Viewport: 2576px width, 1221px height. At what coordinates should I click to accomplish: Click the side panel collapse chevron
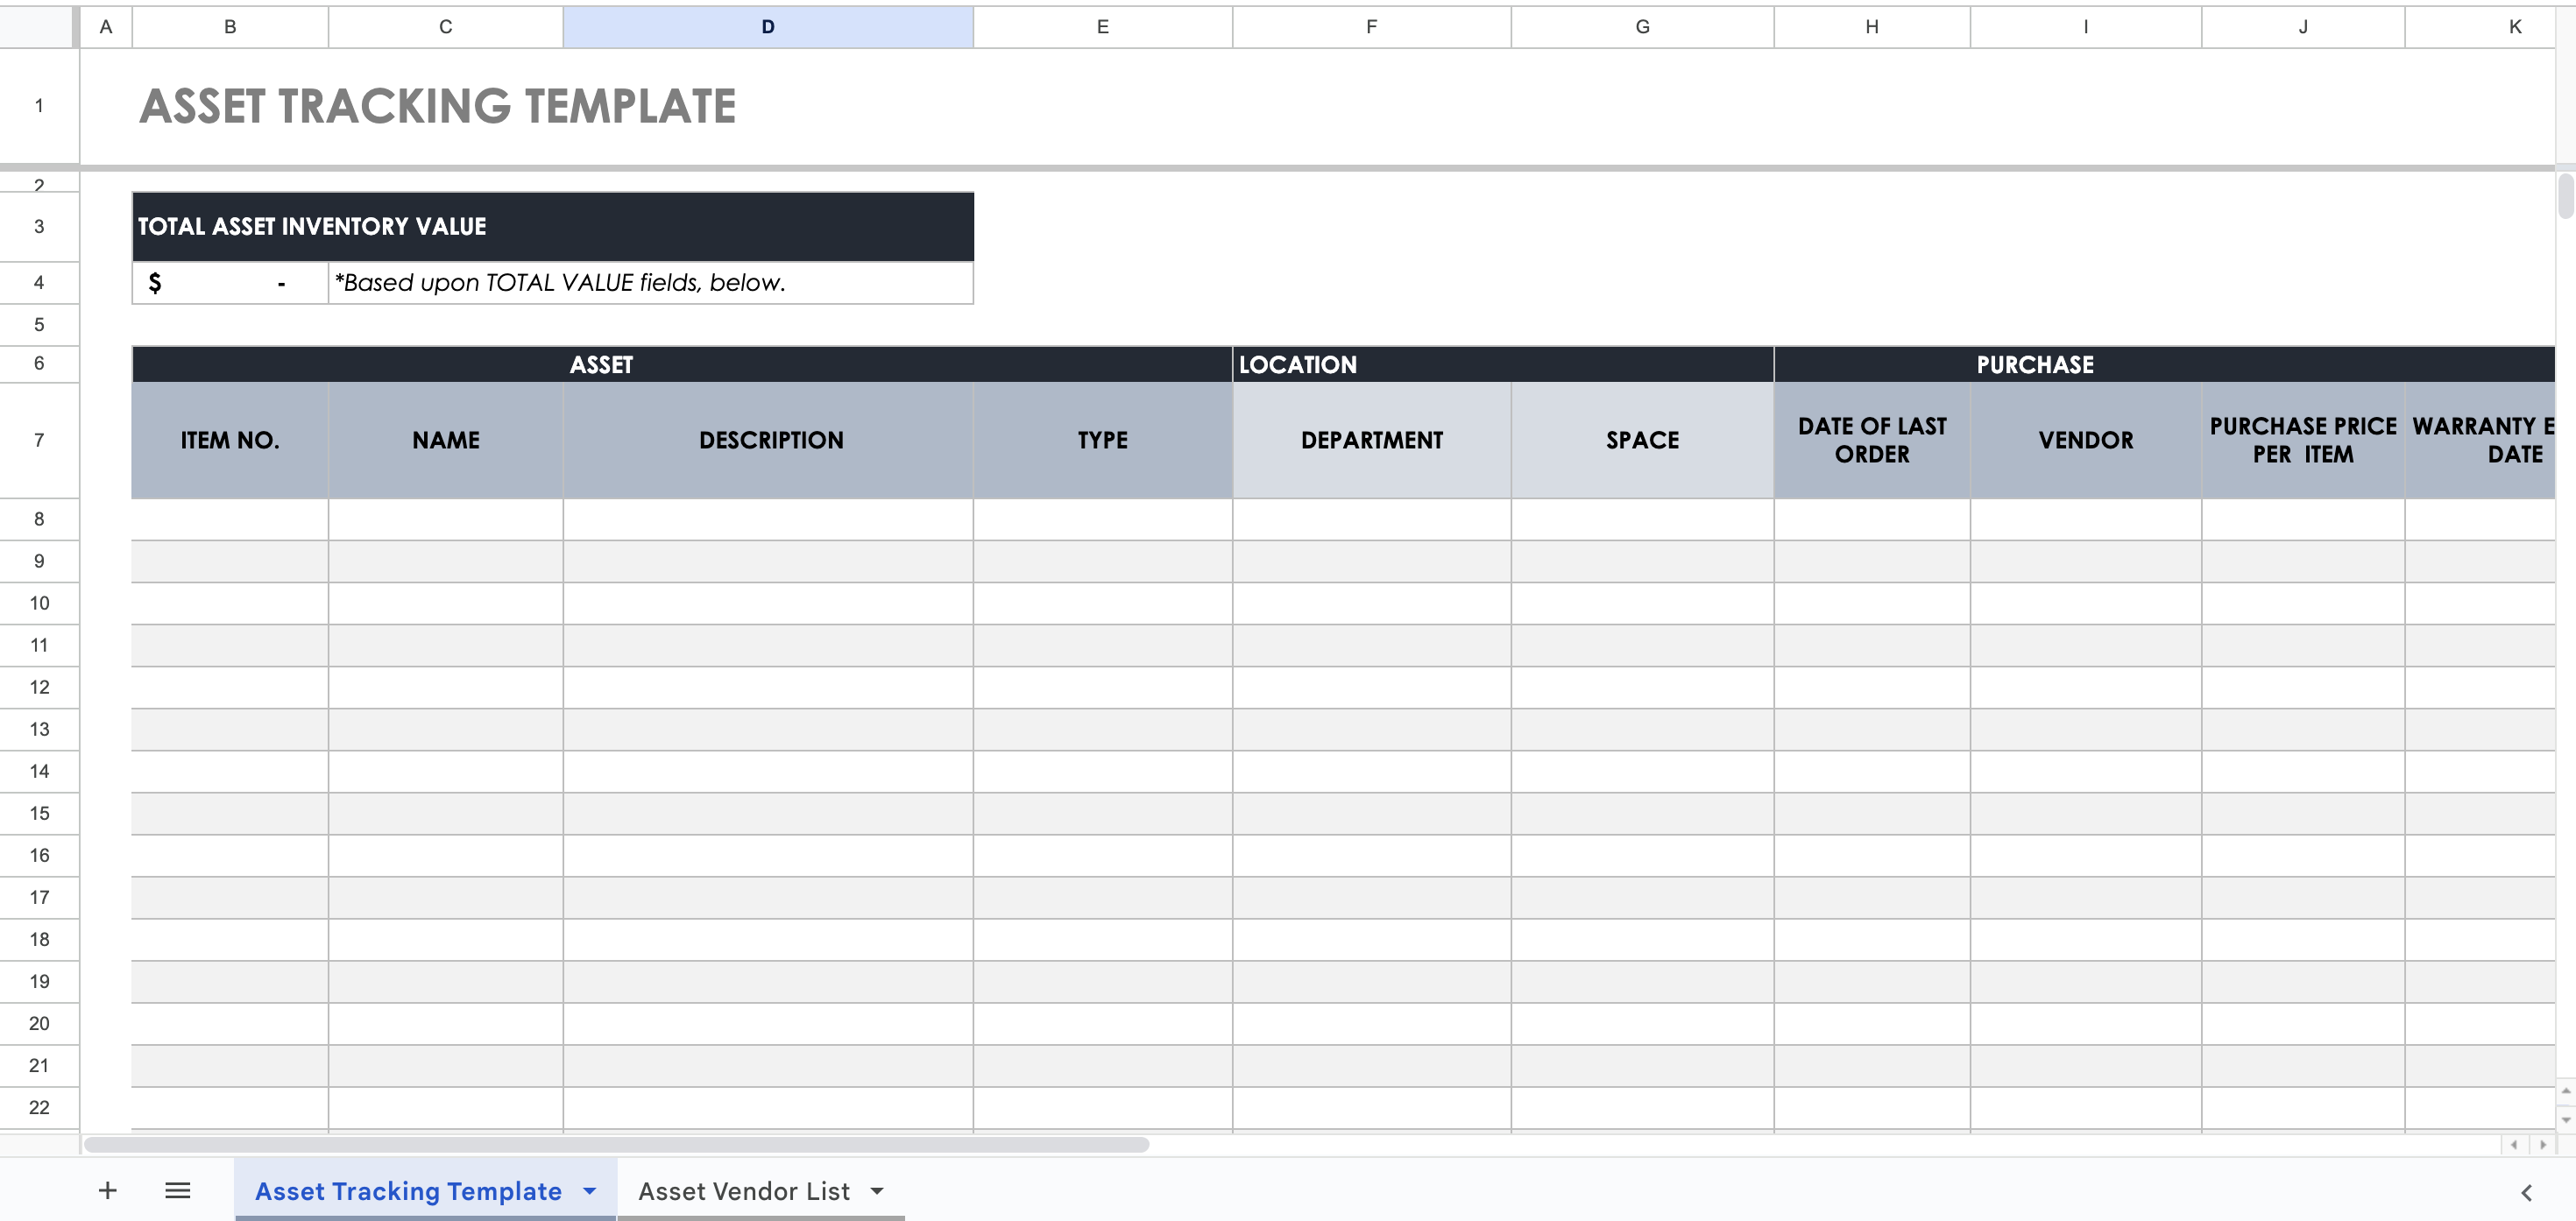(x=2526, y=1192)
